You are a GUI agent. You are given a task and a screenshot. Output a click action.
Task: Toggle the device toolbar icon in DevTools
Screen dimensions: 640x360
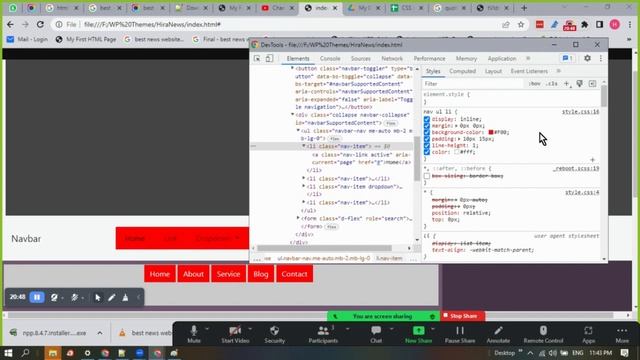(x=269, y=58)
